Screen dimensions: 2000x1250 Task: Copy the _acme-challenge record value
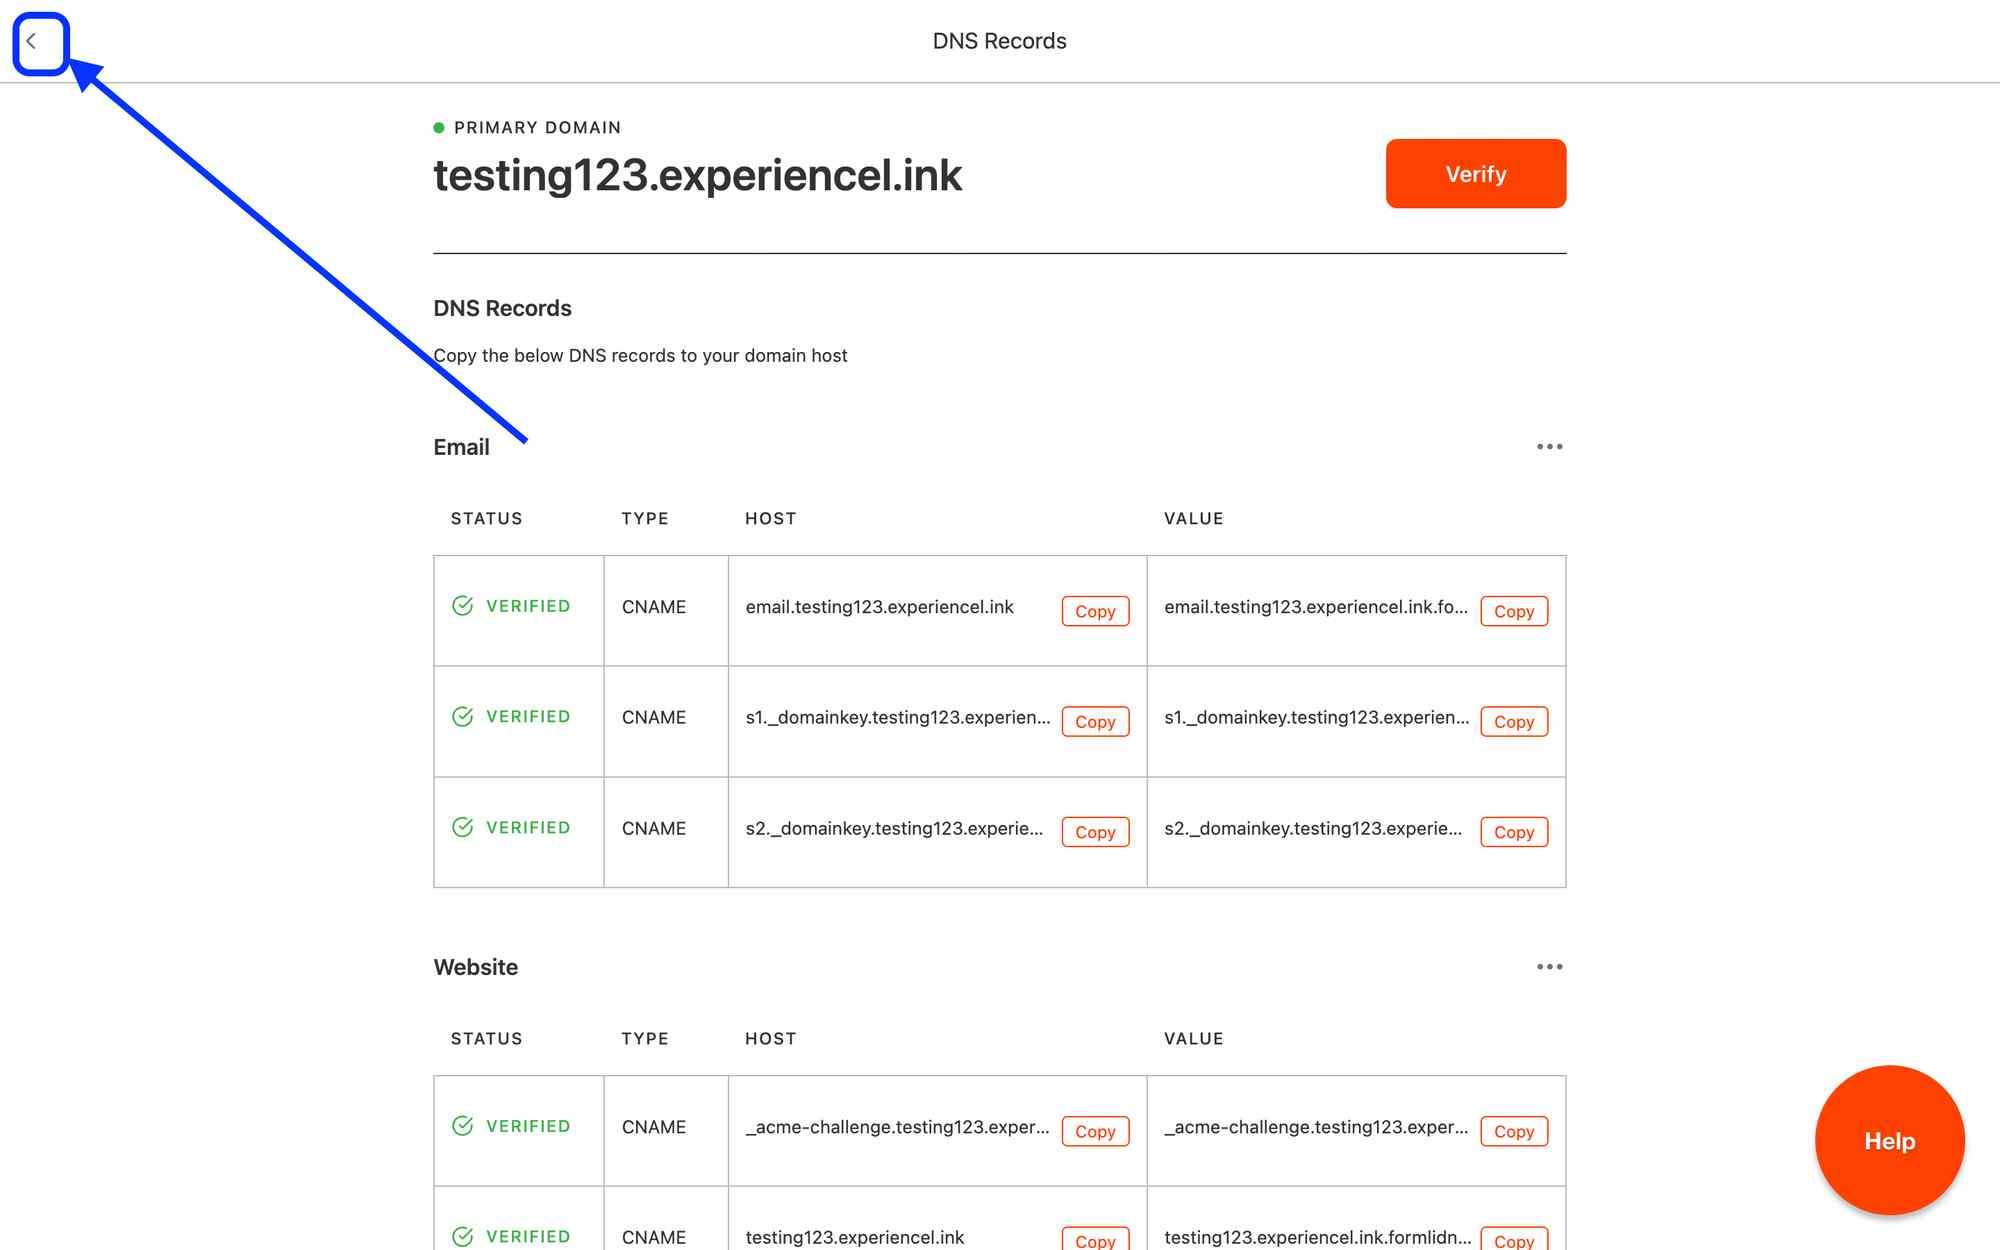pos(1513,1131)
